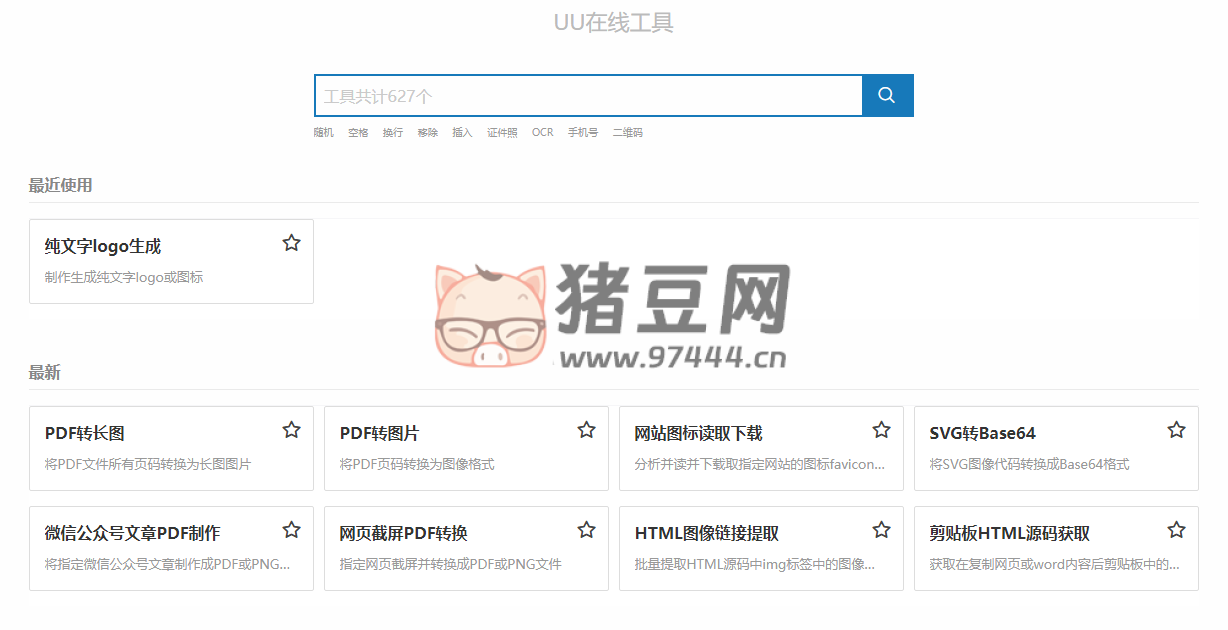Viewport: 1228px width, 630px height.
Task: Click the star icon on SVG转Base64 card
Action: 1176,429
